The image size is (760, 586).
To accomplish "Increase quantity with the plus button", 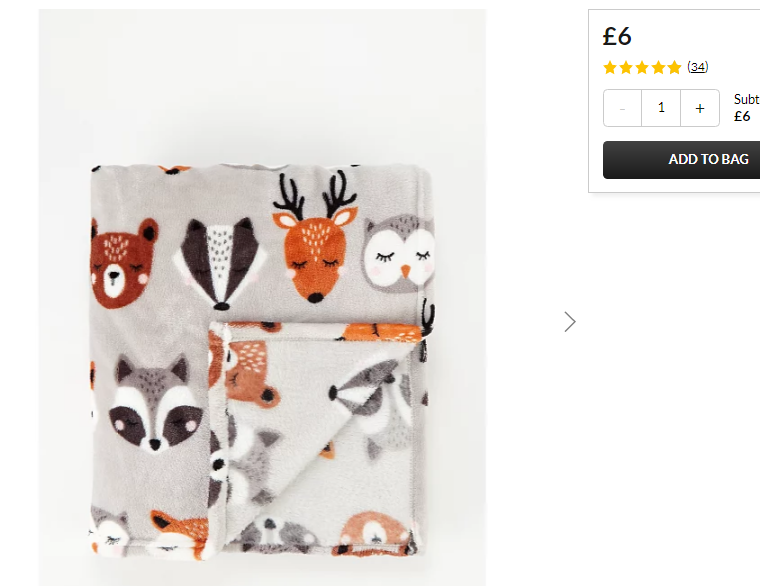I will [x=700, y=108].
